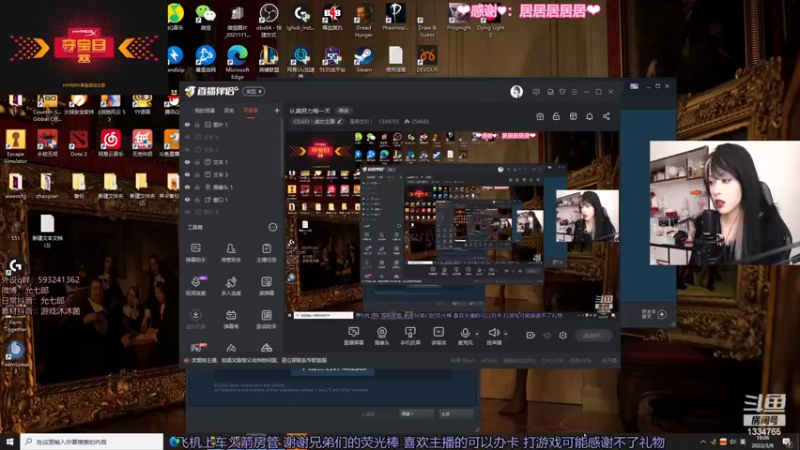Open the Dota 2 desktop shortcut
This screenshot has width=800, height=450.
pyautogui.click(x=79, y=142)
